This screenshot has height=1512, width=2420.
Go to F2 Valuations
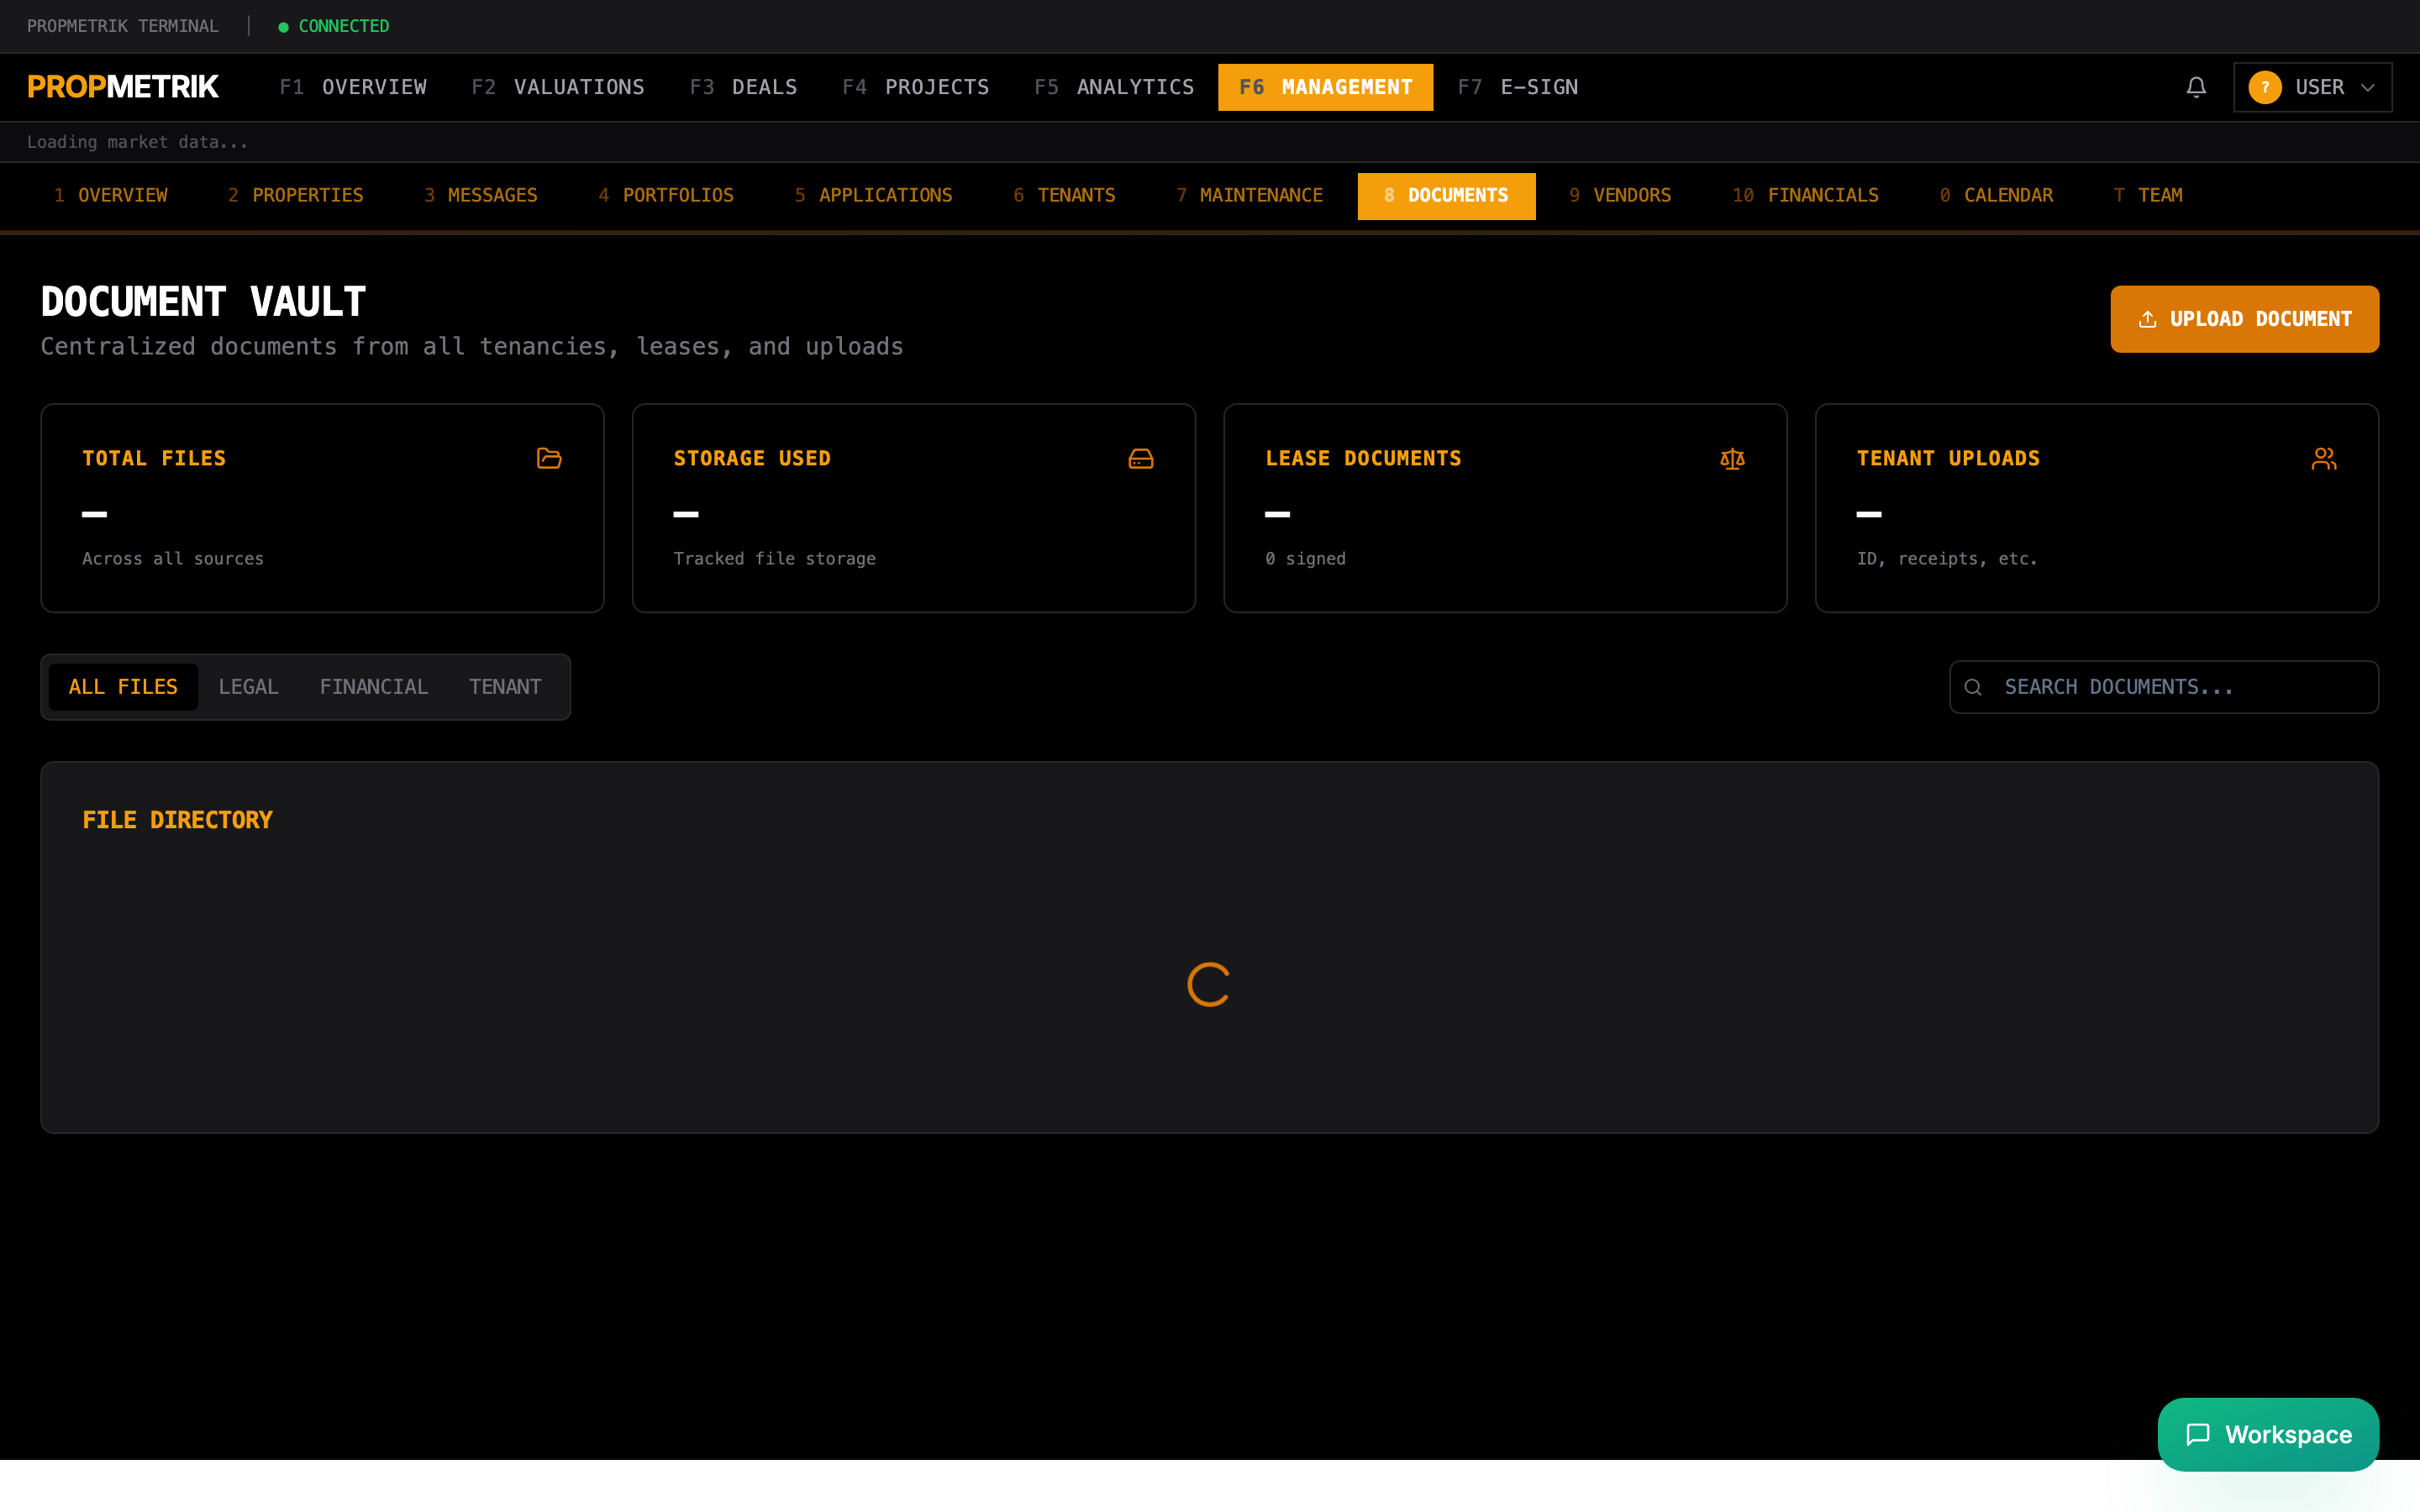558,87
